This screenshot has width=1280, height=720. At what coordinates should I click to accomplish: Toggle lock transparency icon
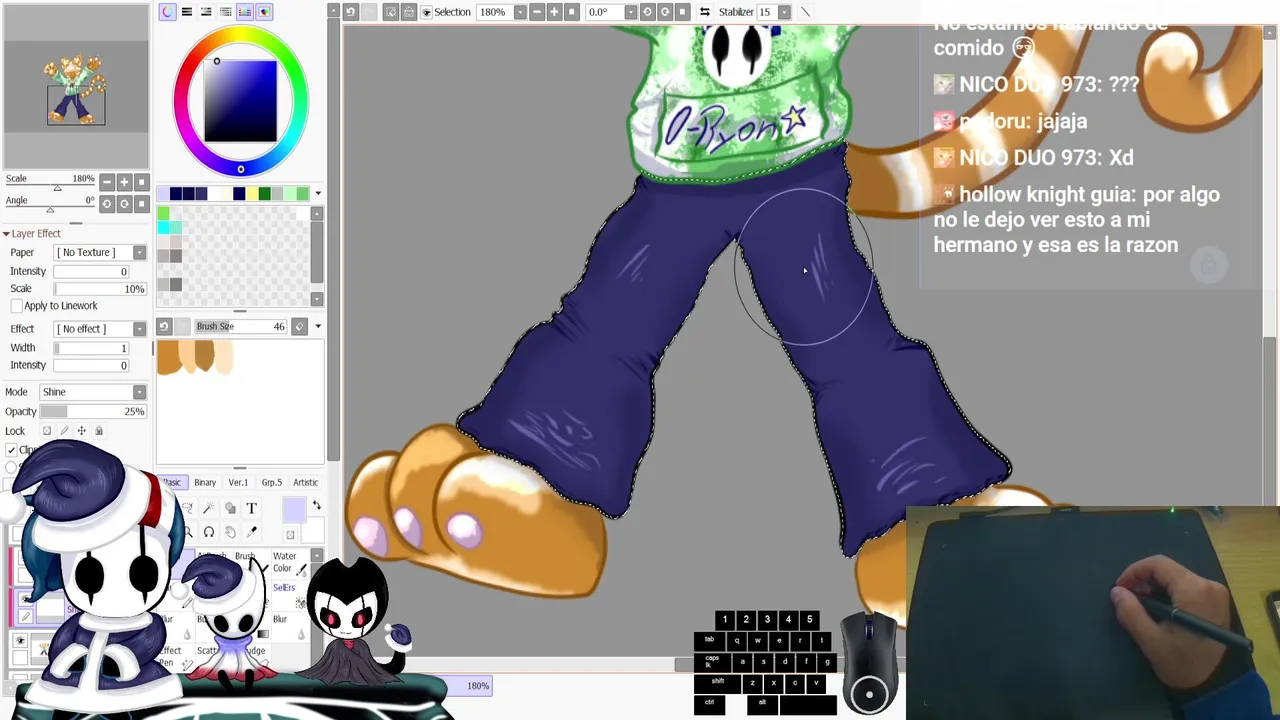click(x=46, y=431)
